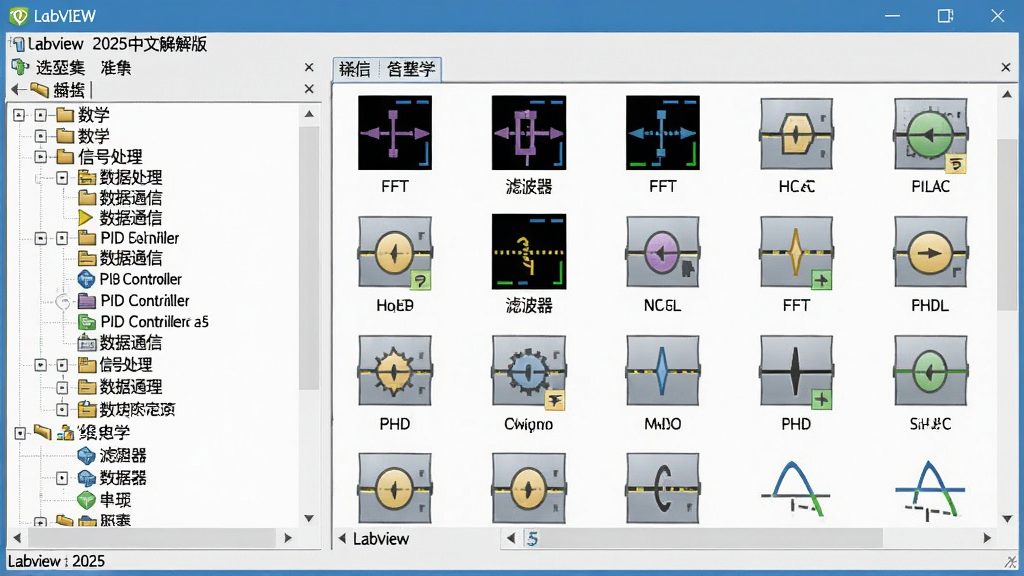Select the PILAC green circle icon

tap(930, 135)
